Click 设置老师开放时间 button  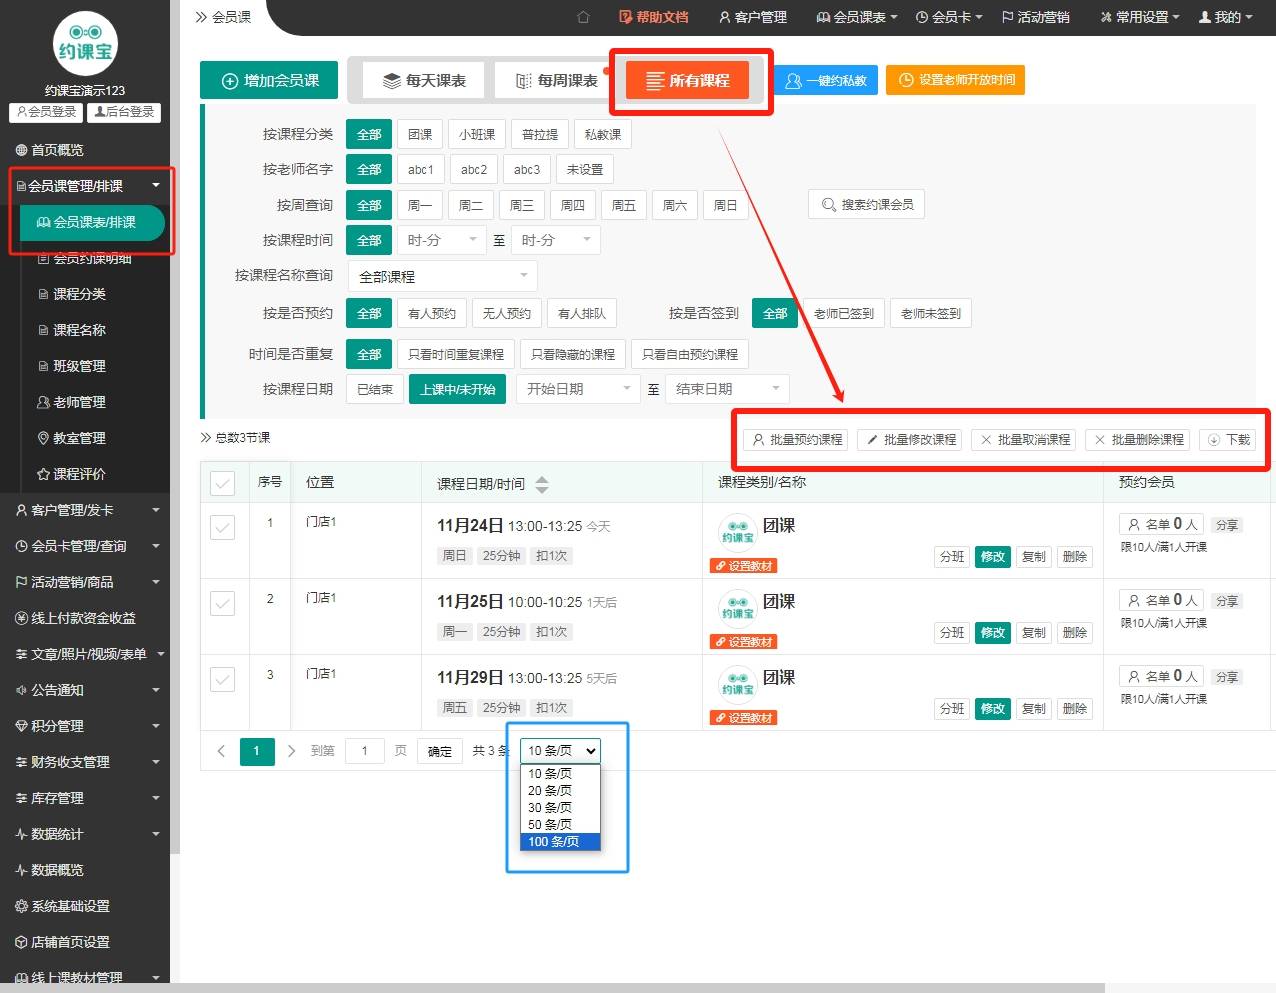[956, 80]
